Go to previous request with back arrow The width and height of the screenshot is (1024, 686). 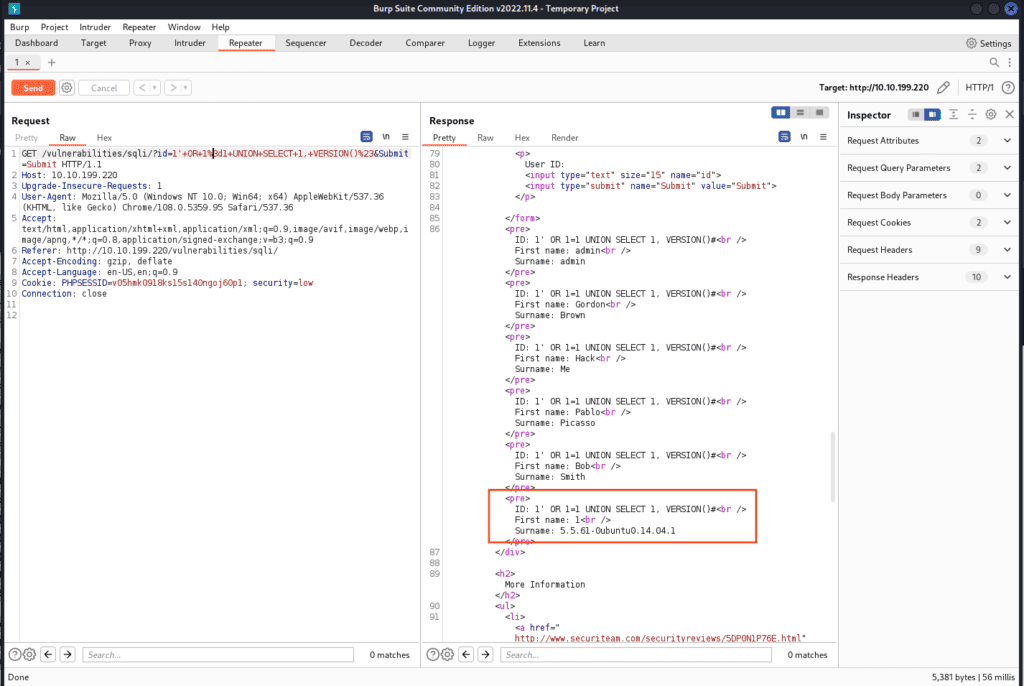coord(142,88)
